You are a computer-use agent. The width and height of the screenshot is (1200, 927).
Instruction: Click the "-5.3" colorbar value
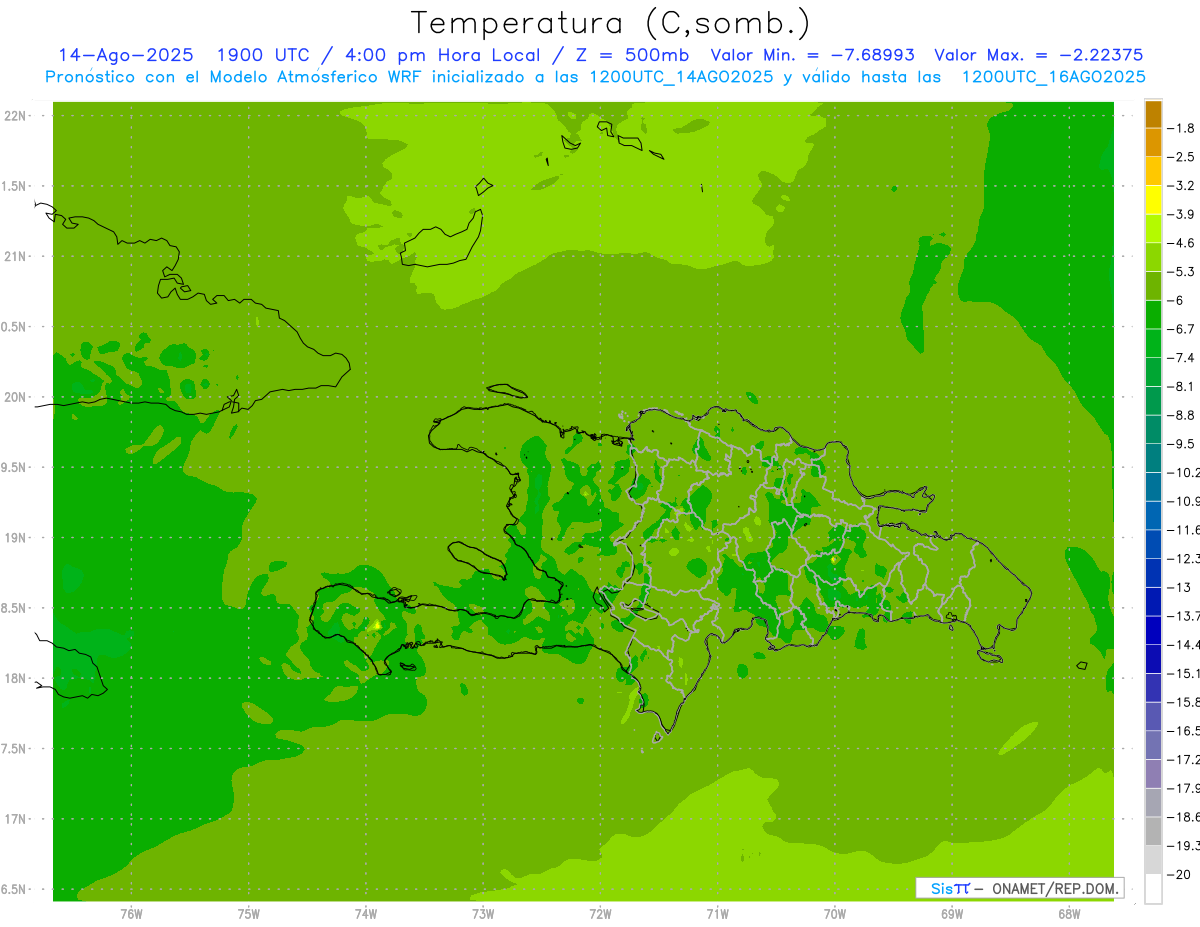pos(1182,272)
